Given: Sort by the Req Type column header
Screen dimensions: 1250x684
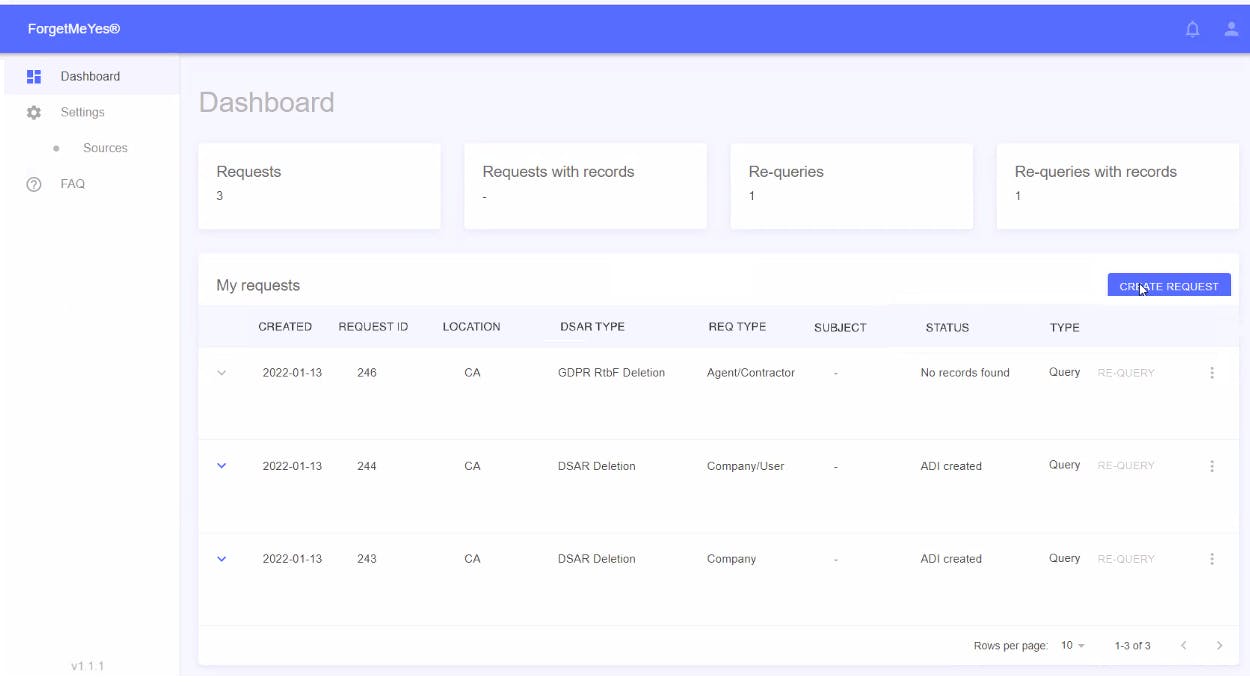Looking at the screenshot, I should (737, 327).
